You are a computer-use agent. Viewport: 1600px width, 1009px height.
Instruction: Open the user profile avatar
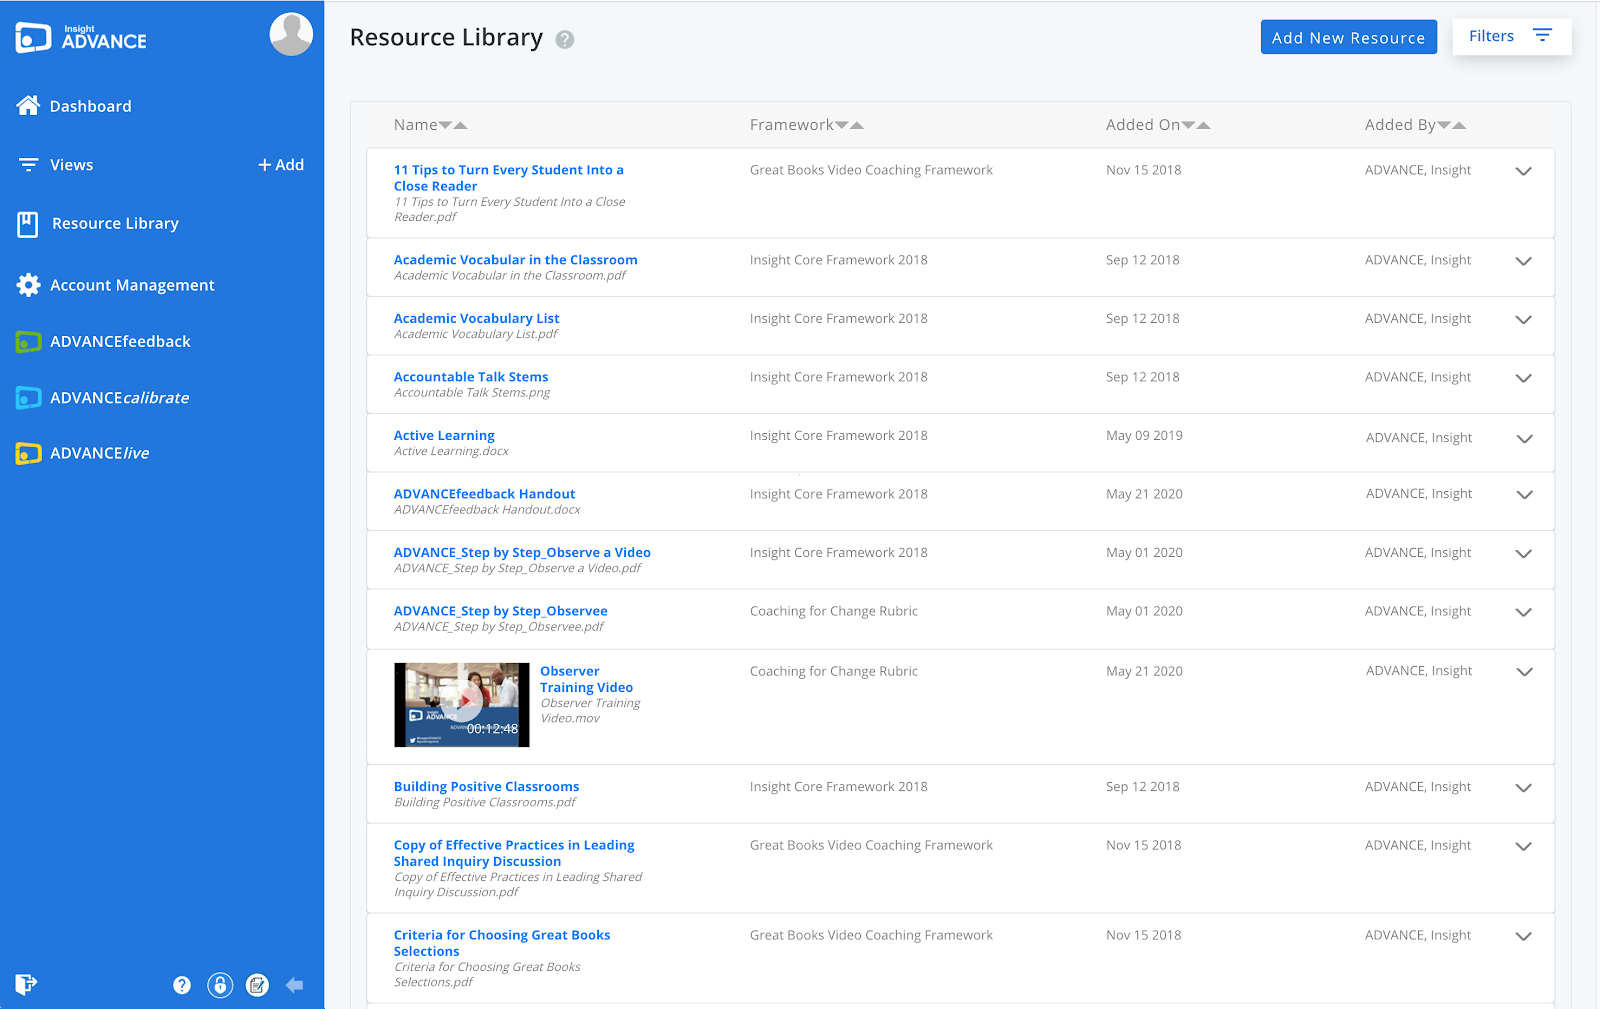coord(291,34)
